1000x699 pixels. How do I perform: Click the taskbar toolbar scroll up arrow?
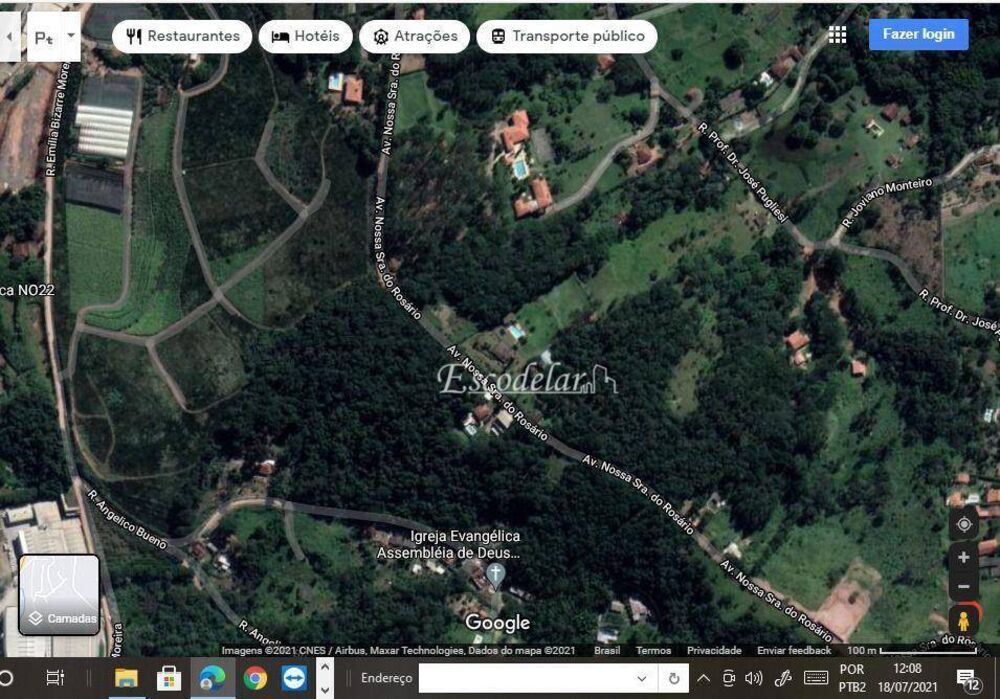tap(325, 668)
